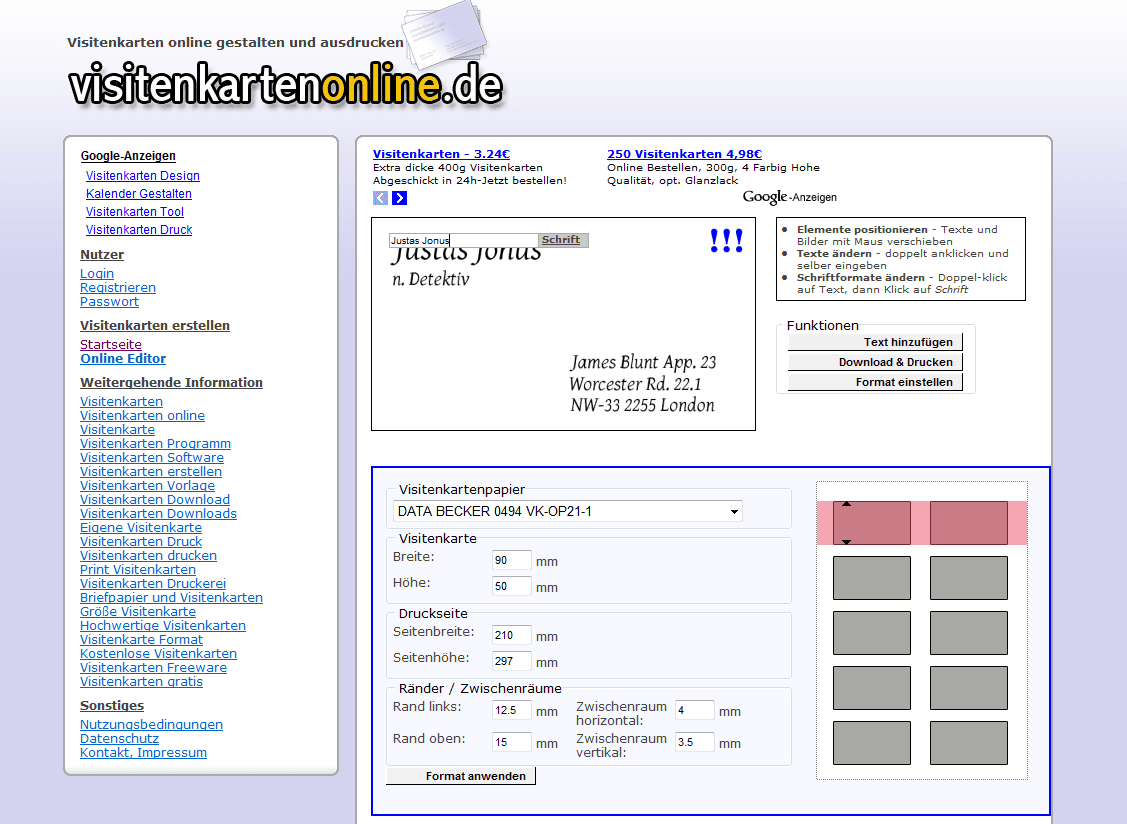Click the Download & Drucken button
The image size is (1127, 824).
click(875, 362)
